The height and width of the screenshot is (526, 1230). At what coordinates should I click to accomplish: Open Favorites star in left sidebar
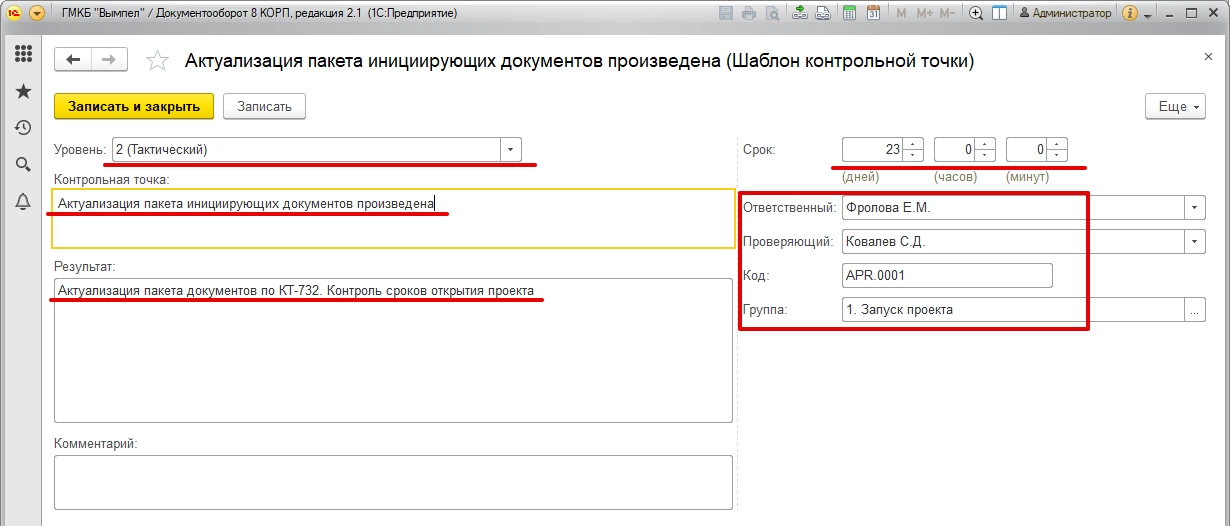pos(22,91)
